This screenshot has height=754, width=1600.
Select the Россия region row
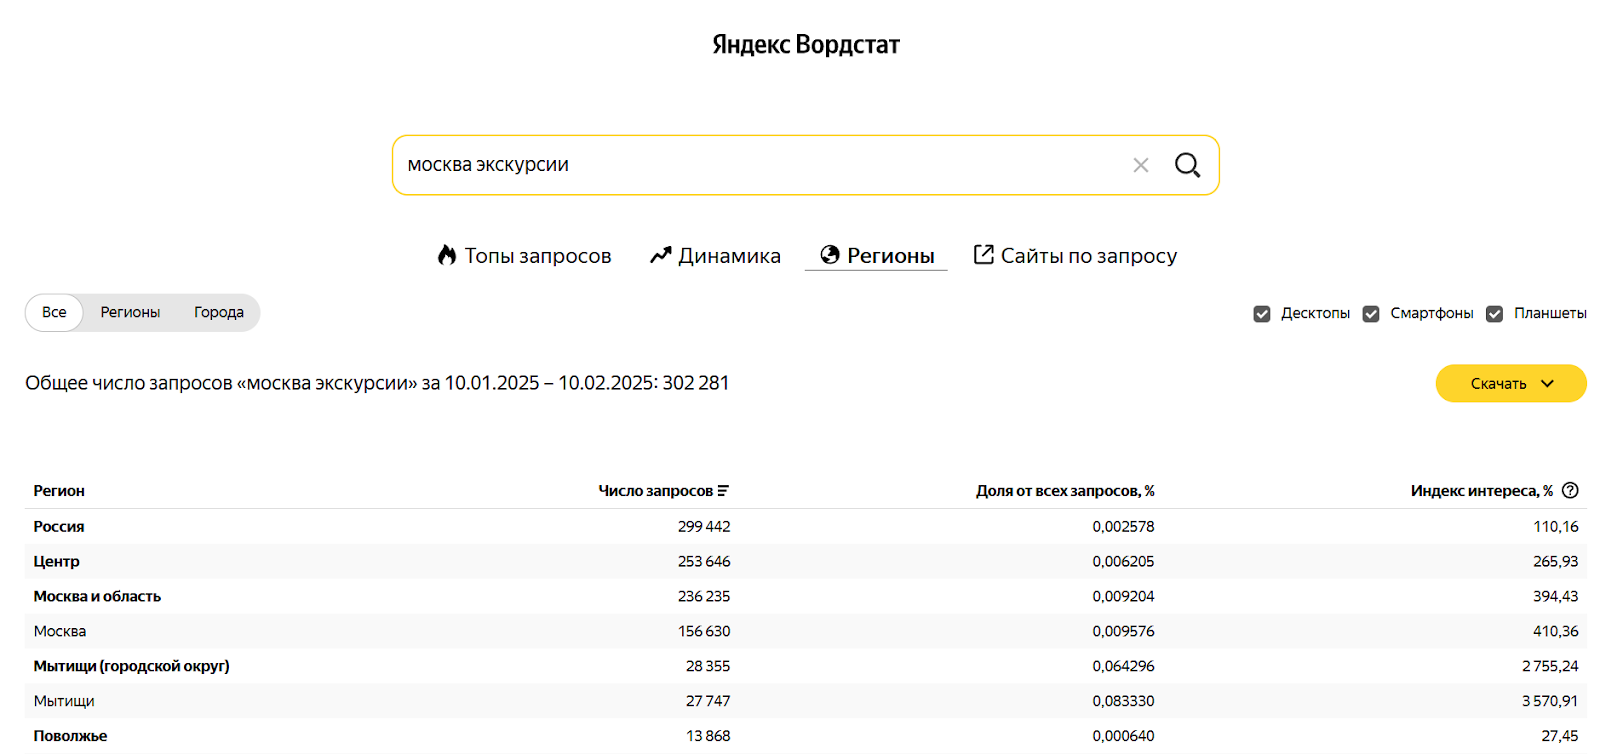click(x=805, y=526)
